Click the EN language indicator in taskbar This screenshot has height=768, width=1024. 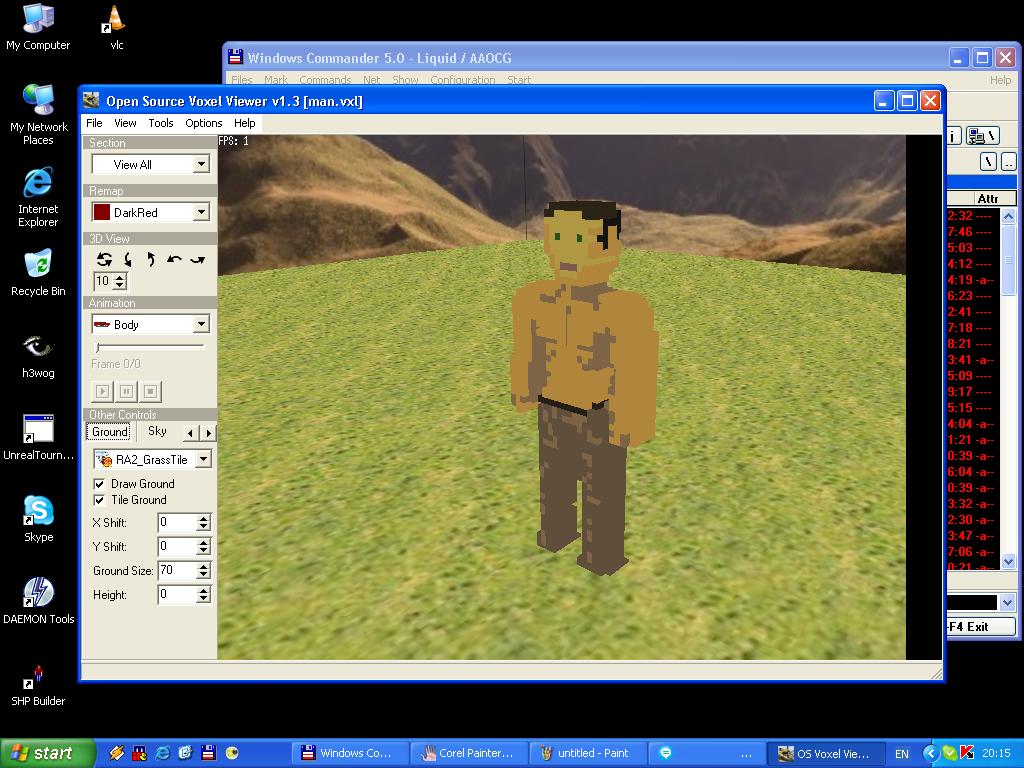click(x=902, y=754)
